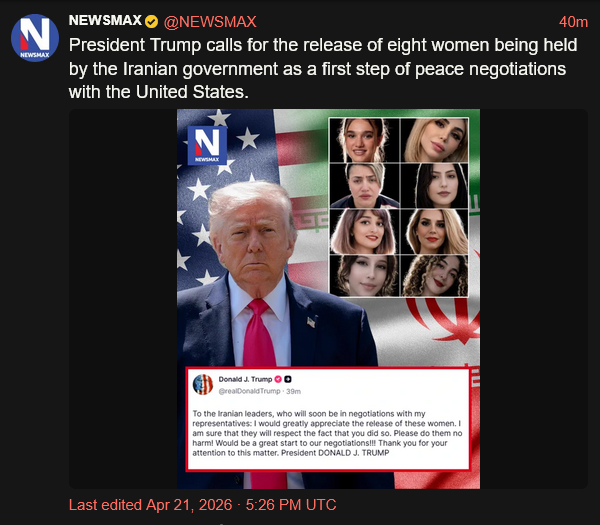Select the curly-haired woman's photo, bottom-right
Image resolution: width=600 pixels, height=525 pixels.
tap(434, 276)
